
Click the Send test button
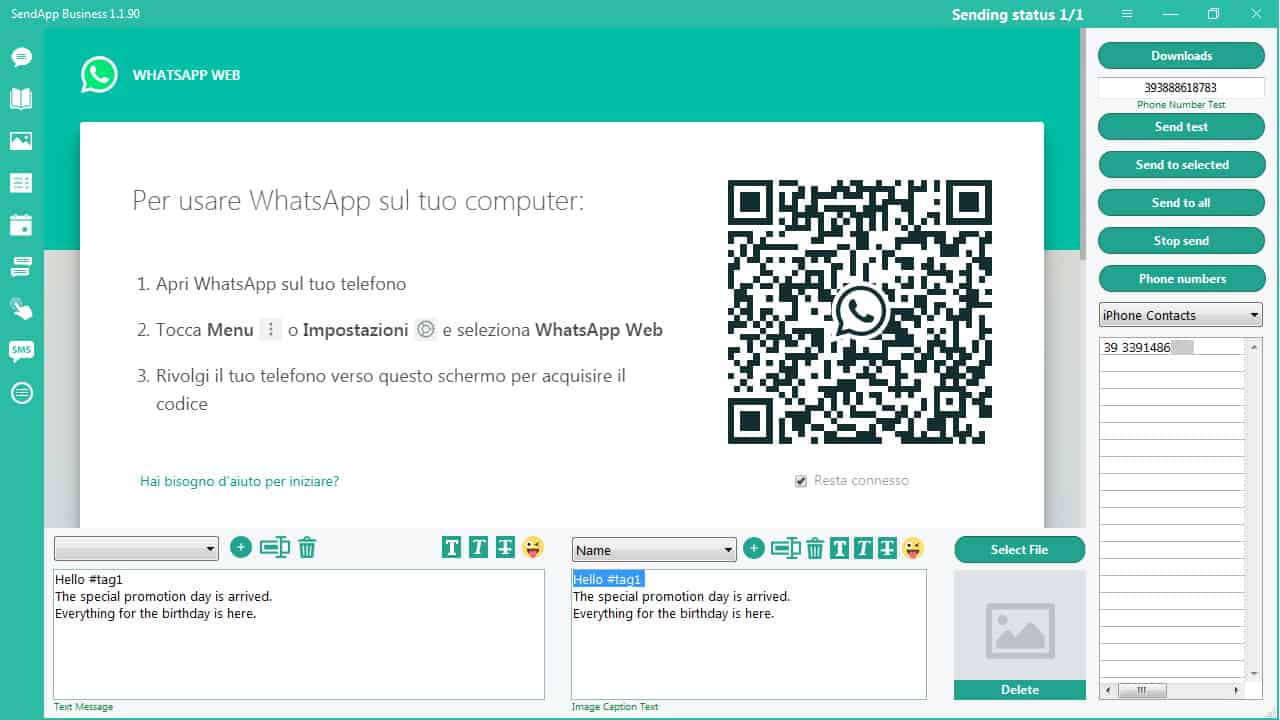(1181, 127)
